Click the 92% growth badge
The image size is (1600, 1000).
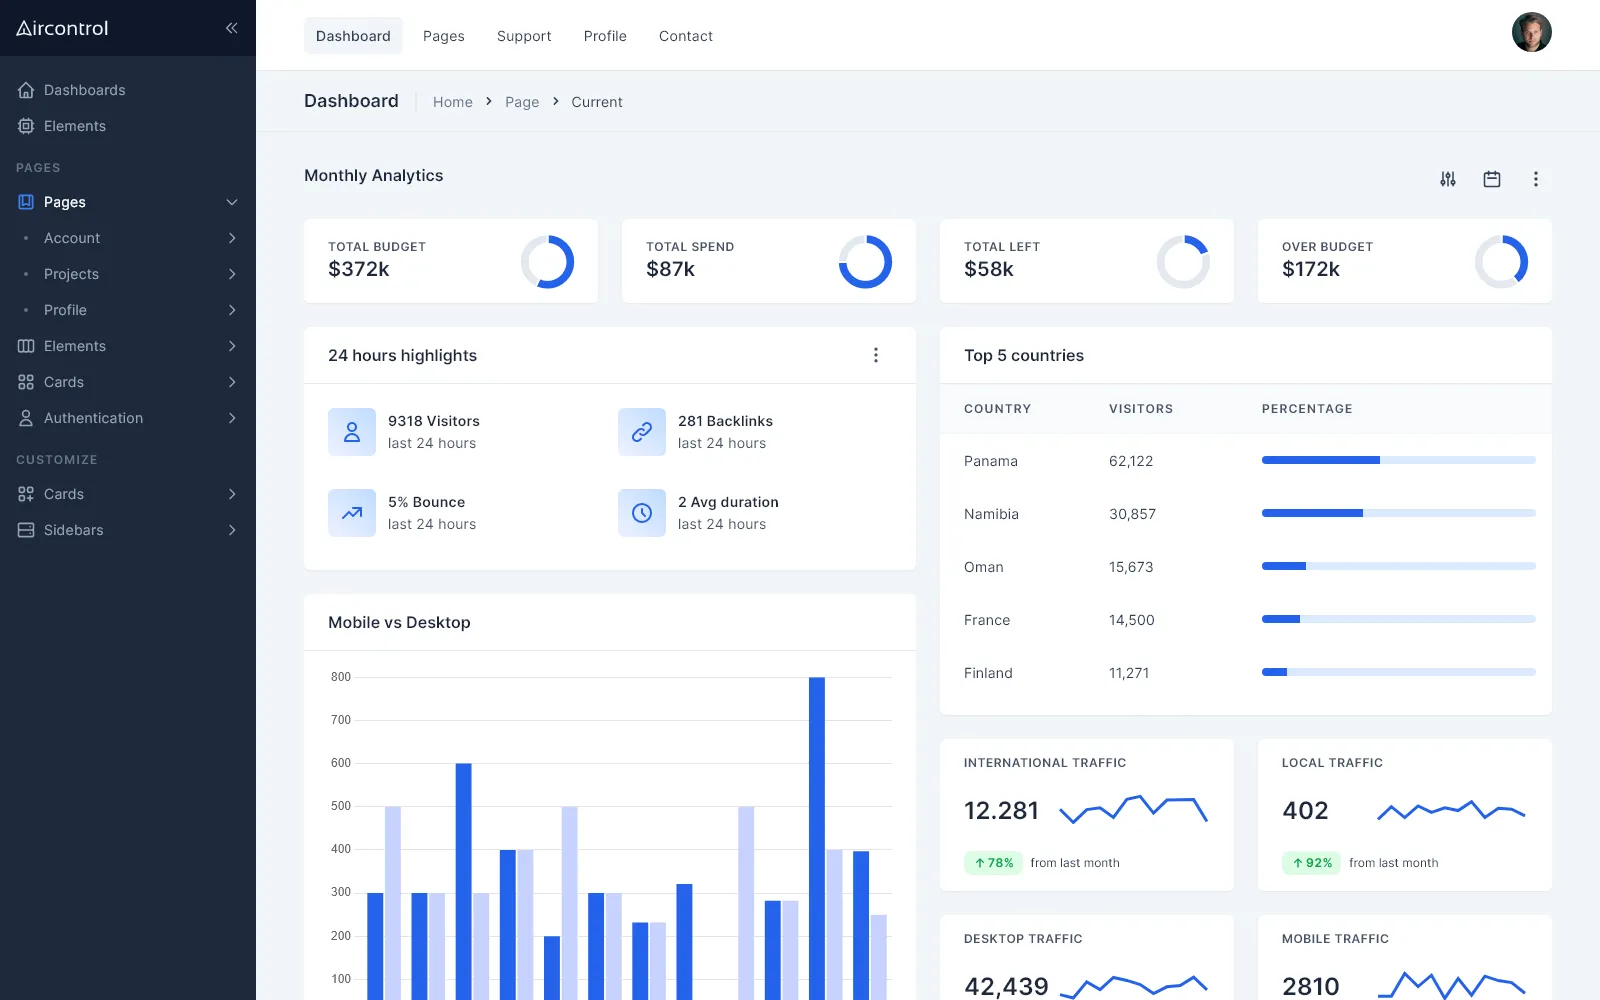point(1311,863)
